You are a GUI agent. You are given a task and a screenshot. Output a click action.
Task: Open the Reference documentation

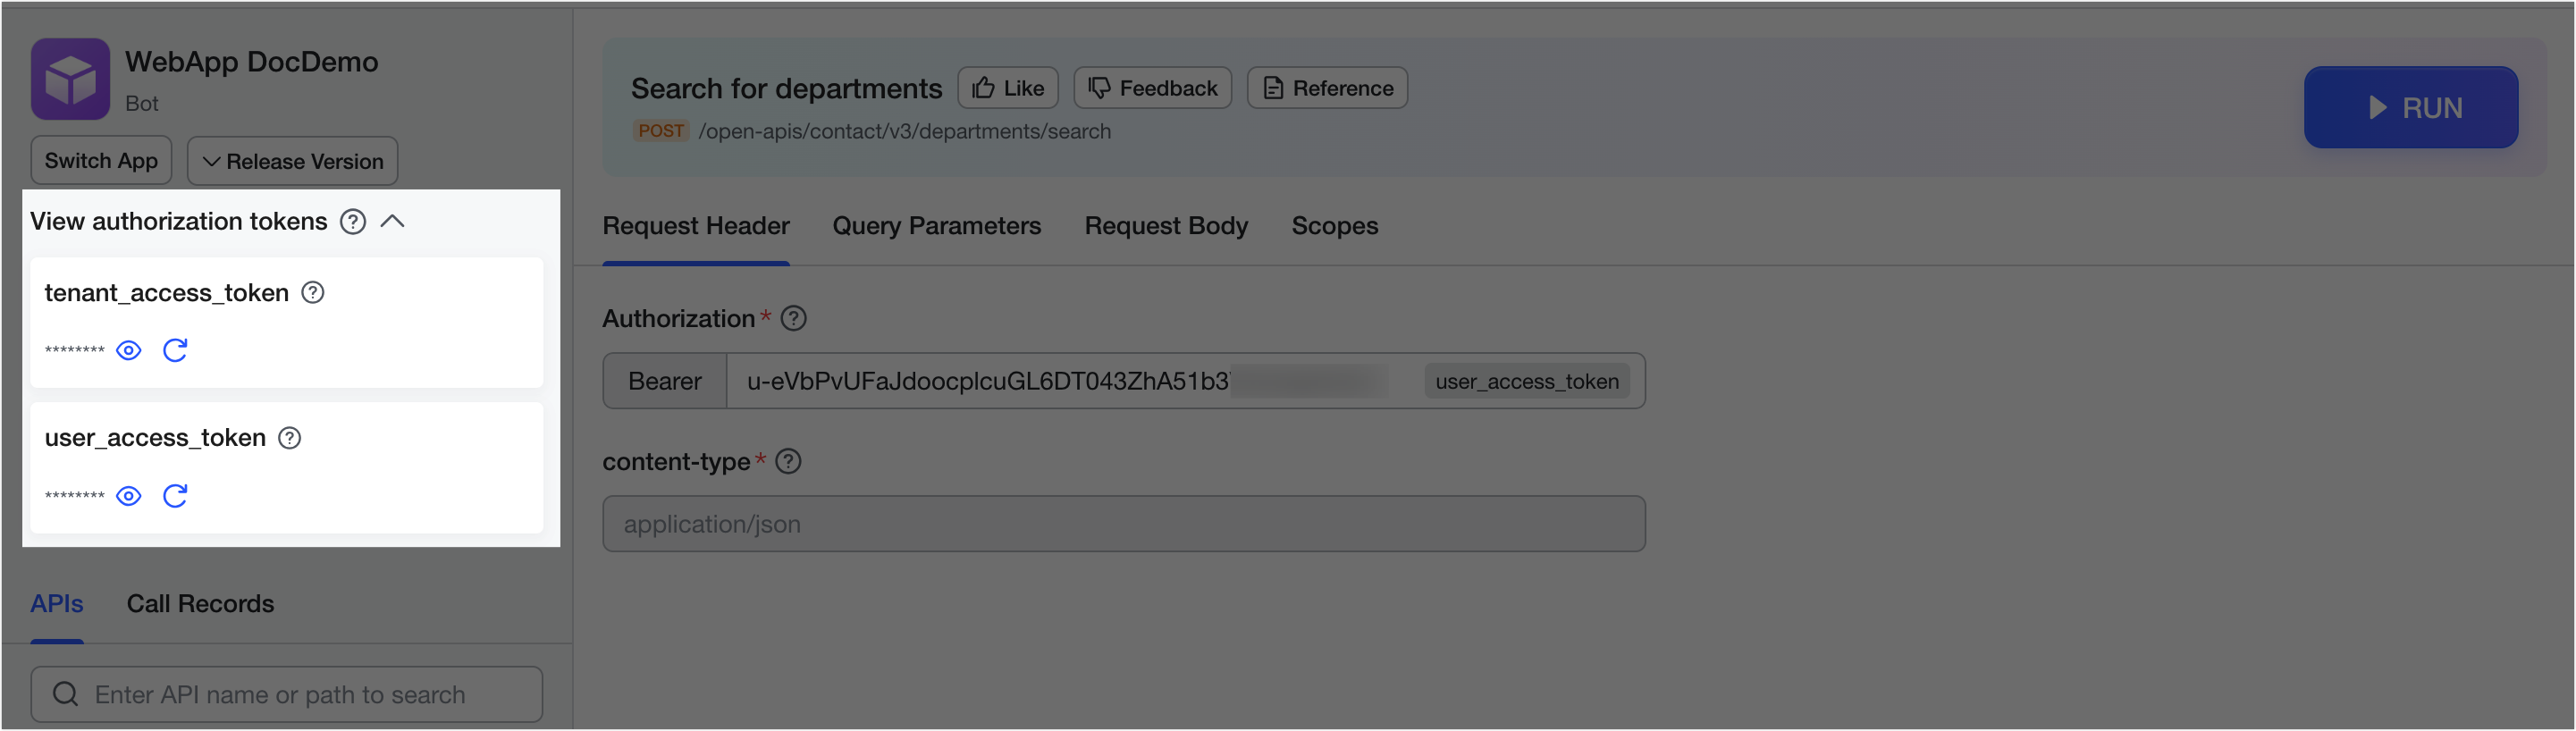tap(1327, 88)
